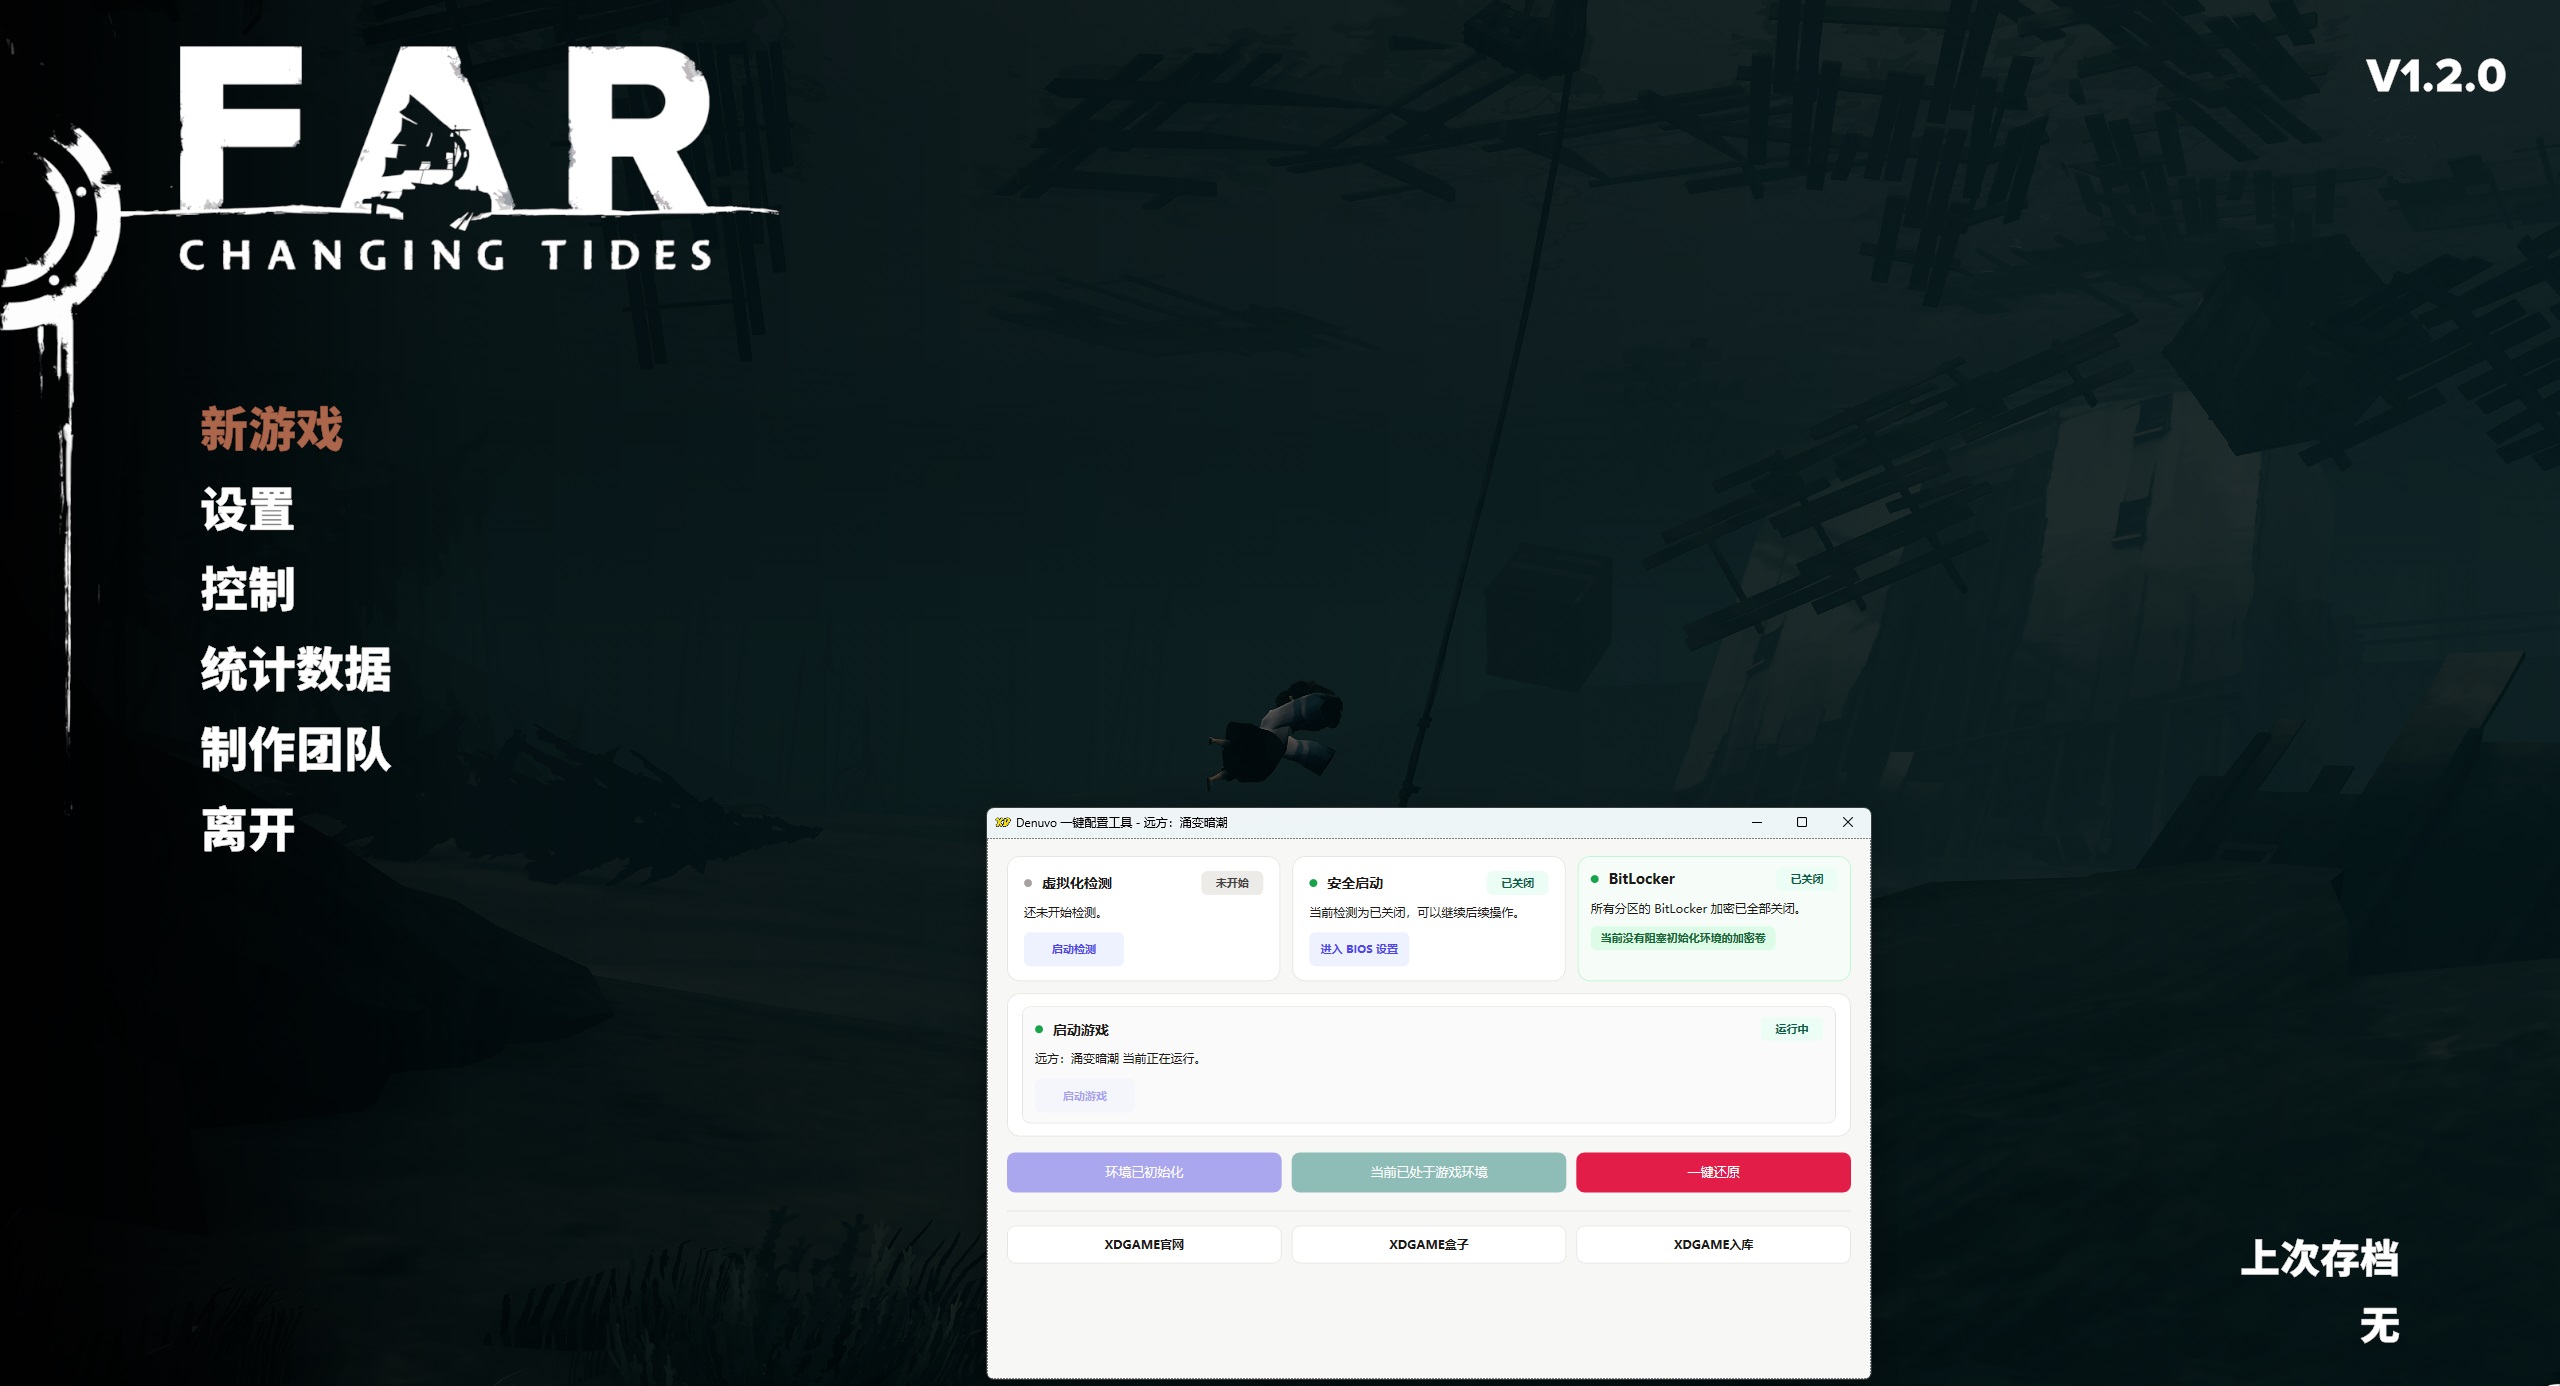Click the 启动检测 button
Screen dimensions: 2560x1386
coord(1074,949)
